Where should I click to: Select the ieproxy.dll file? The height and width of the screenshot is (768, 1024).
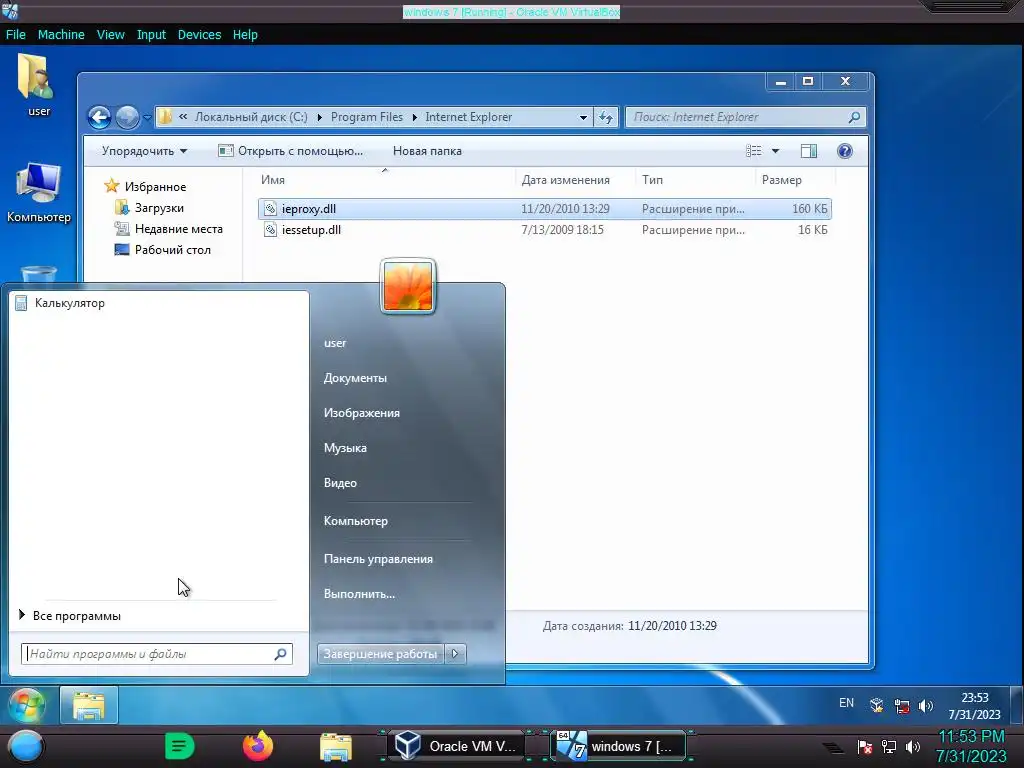point(545,209)
